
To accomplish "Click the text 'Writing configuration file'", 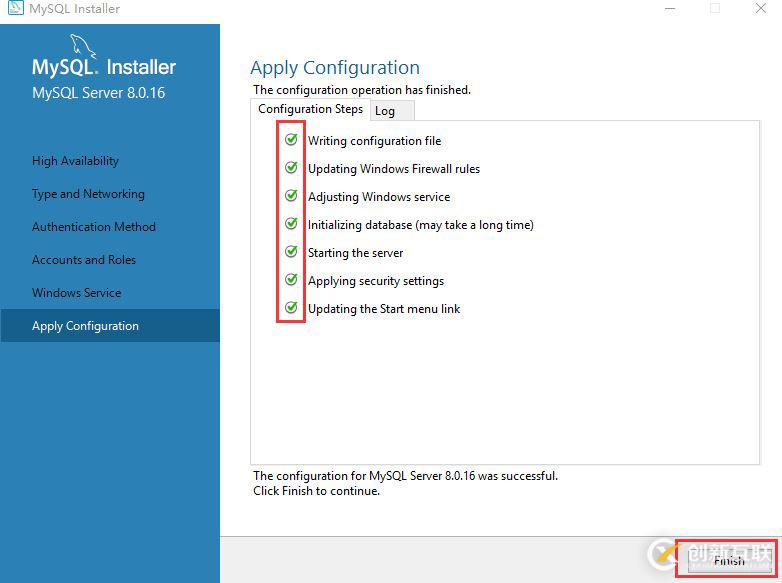I will coord(375,141).
